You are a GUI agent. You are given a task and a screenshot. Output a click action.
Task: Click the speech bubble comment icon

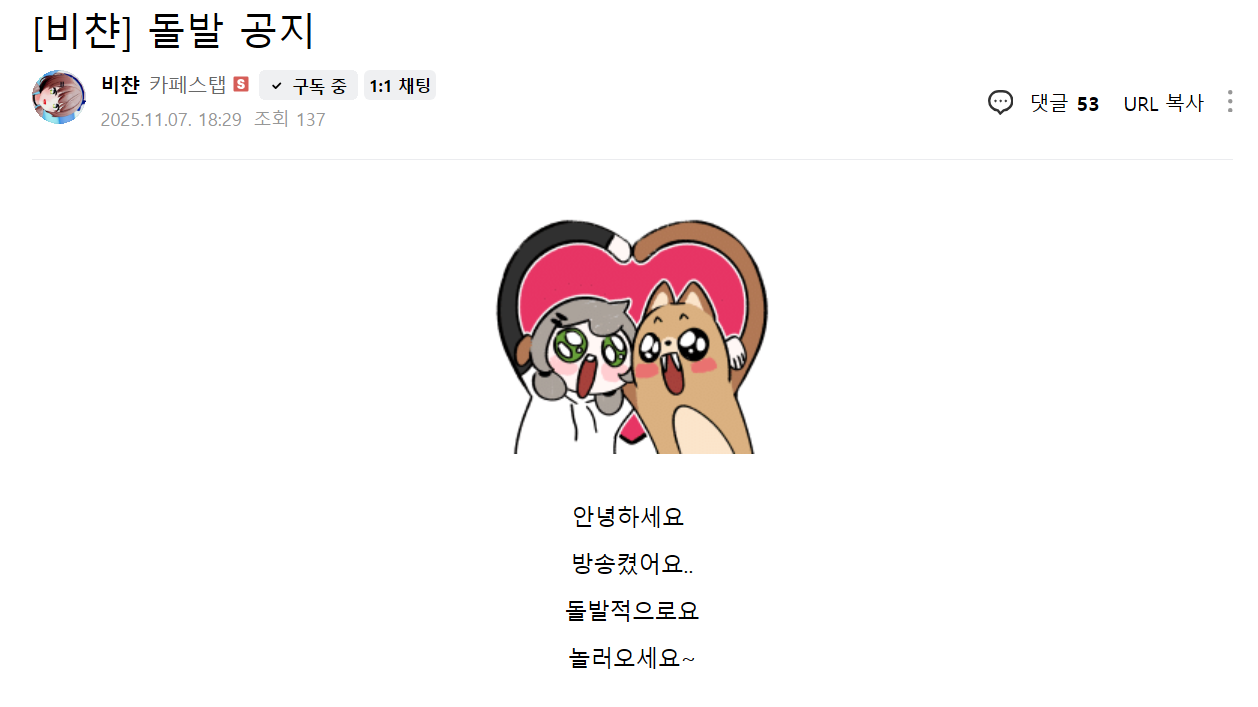click(x=1000, y=103)
